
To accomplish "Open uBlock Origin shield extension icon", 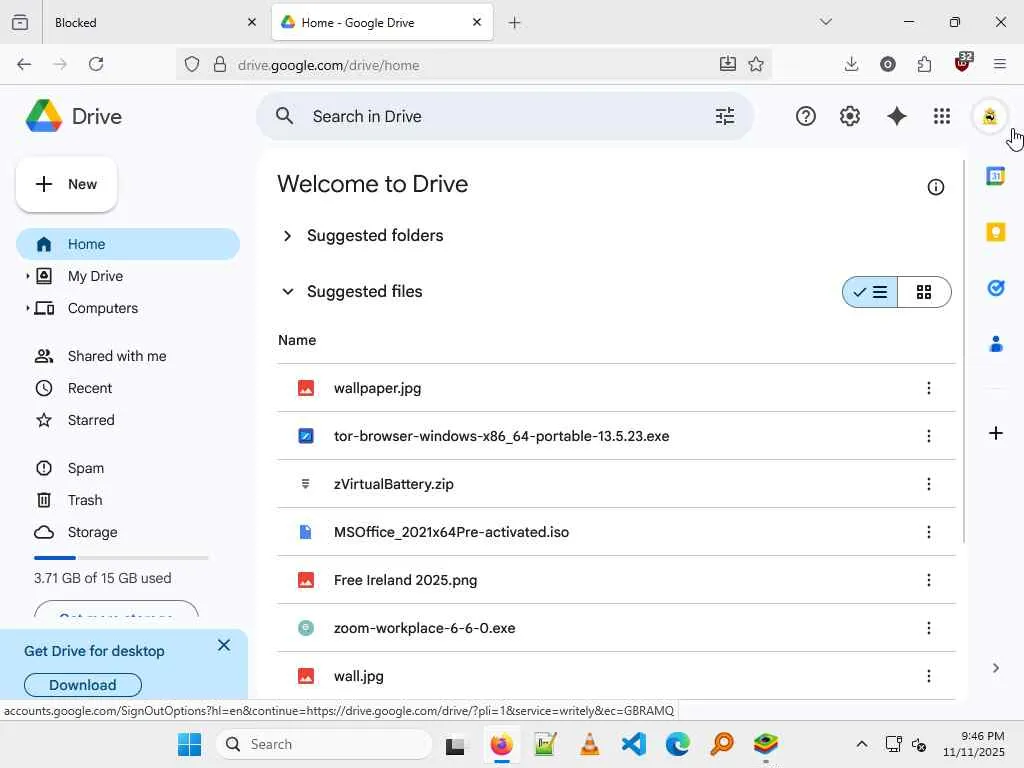I will click(x=963, y=63).
